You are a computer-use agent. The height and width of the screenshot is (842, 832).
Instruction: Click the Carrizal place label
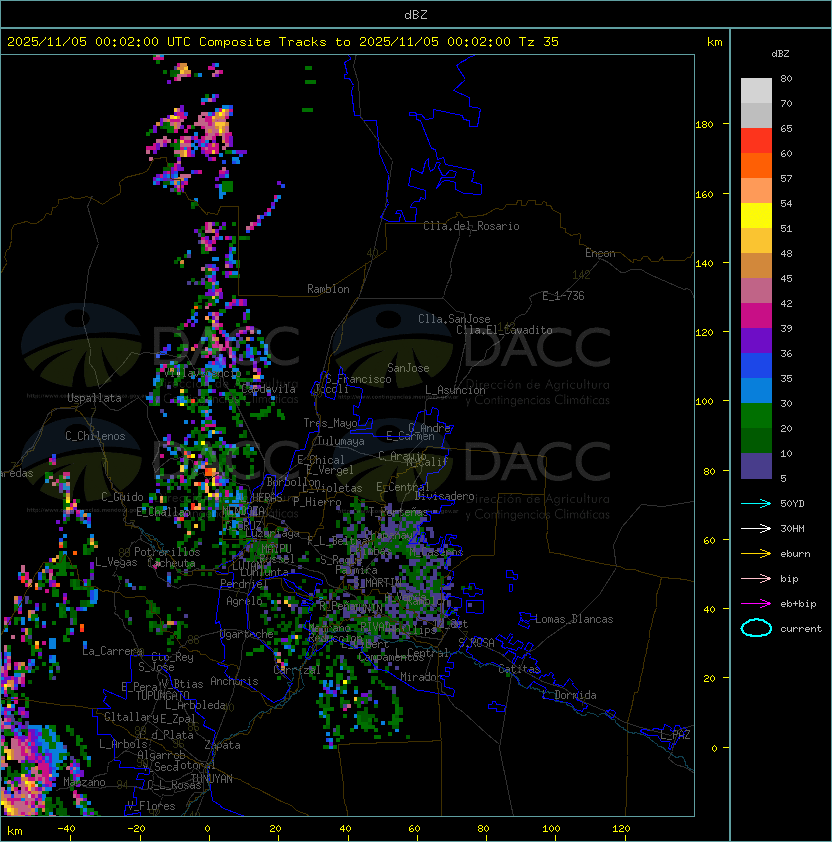[297, 670]
